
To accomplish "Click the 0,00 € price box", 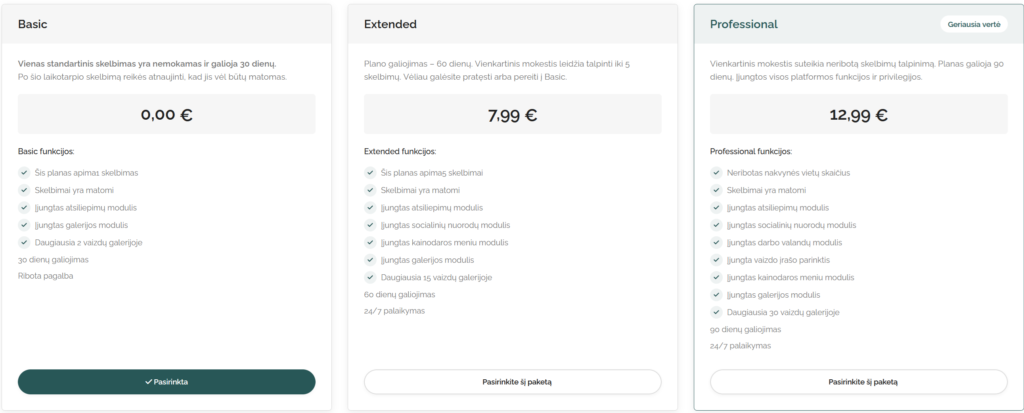I will [x=167, y=114].
